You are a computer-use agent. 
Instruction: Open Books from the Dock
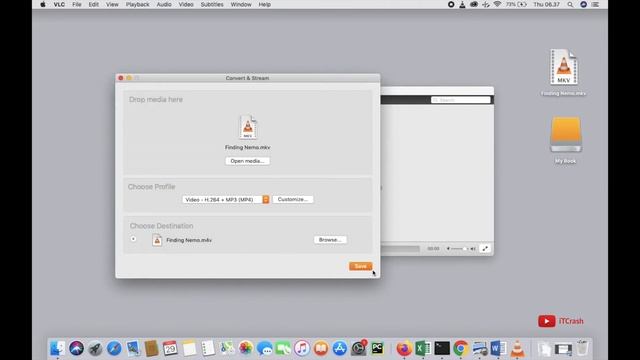(x=321, y=348)
